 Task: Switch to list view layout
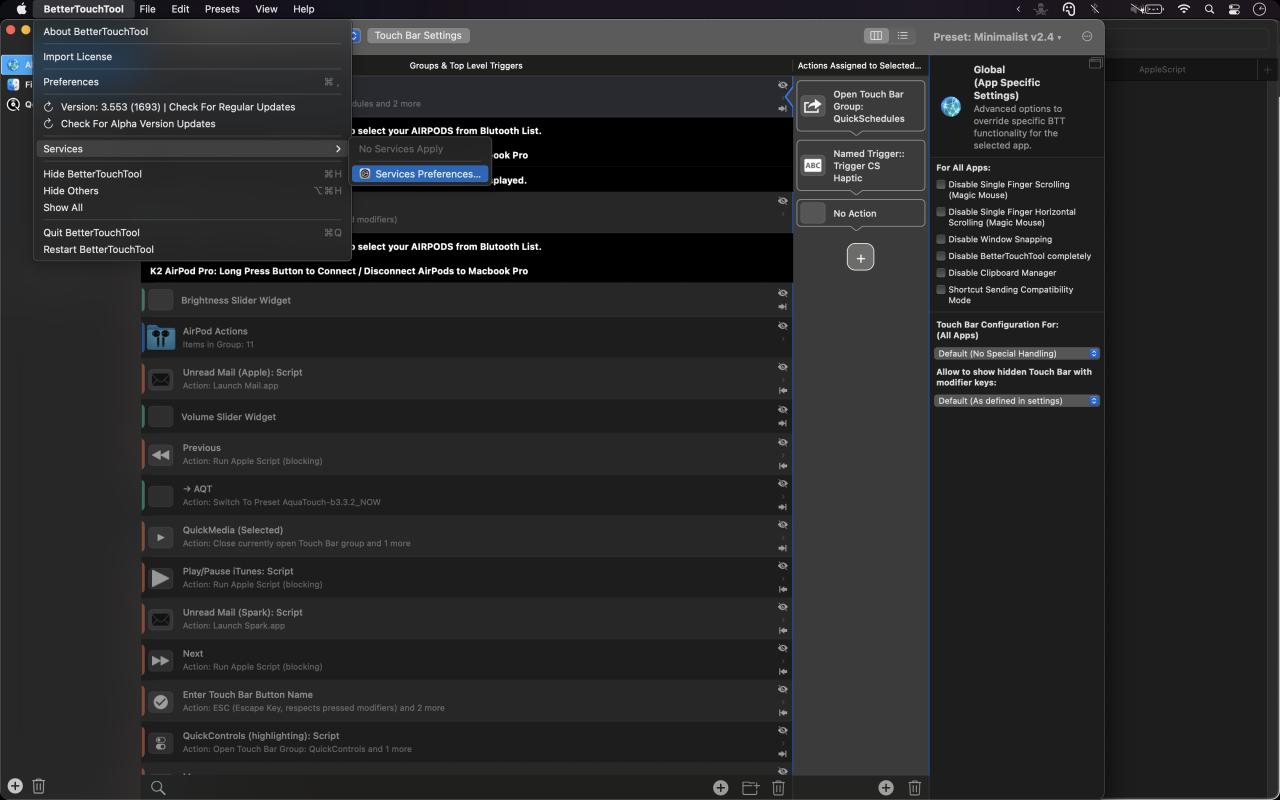[x=903, y=36]
